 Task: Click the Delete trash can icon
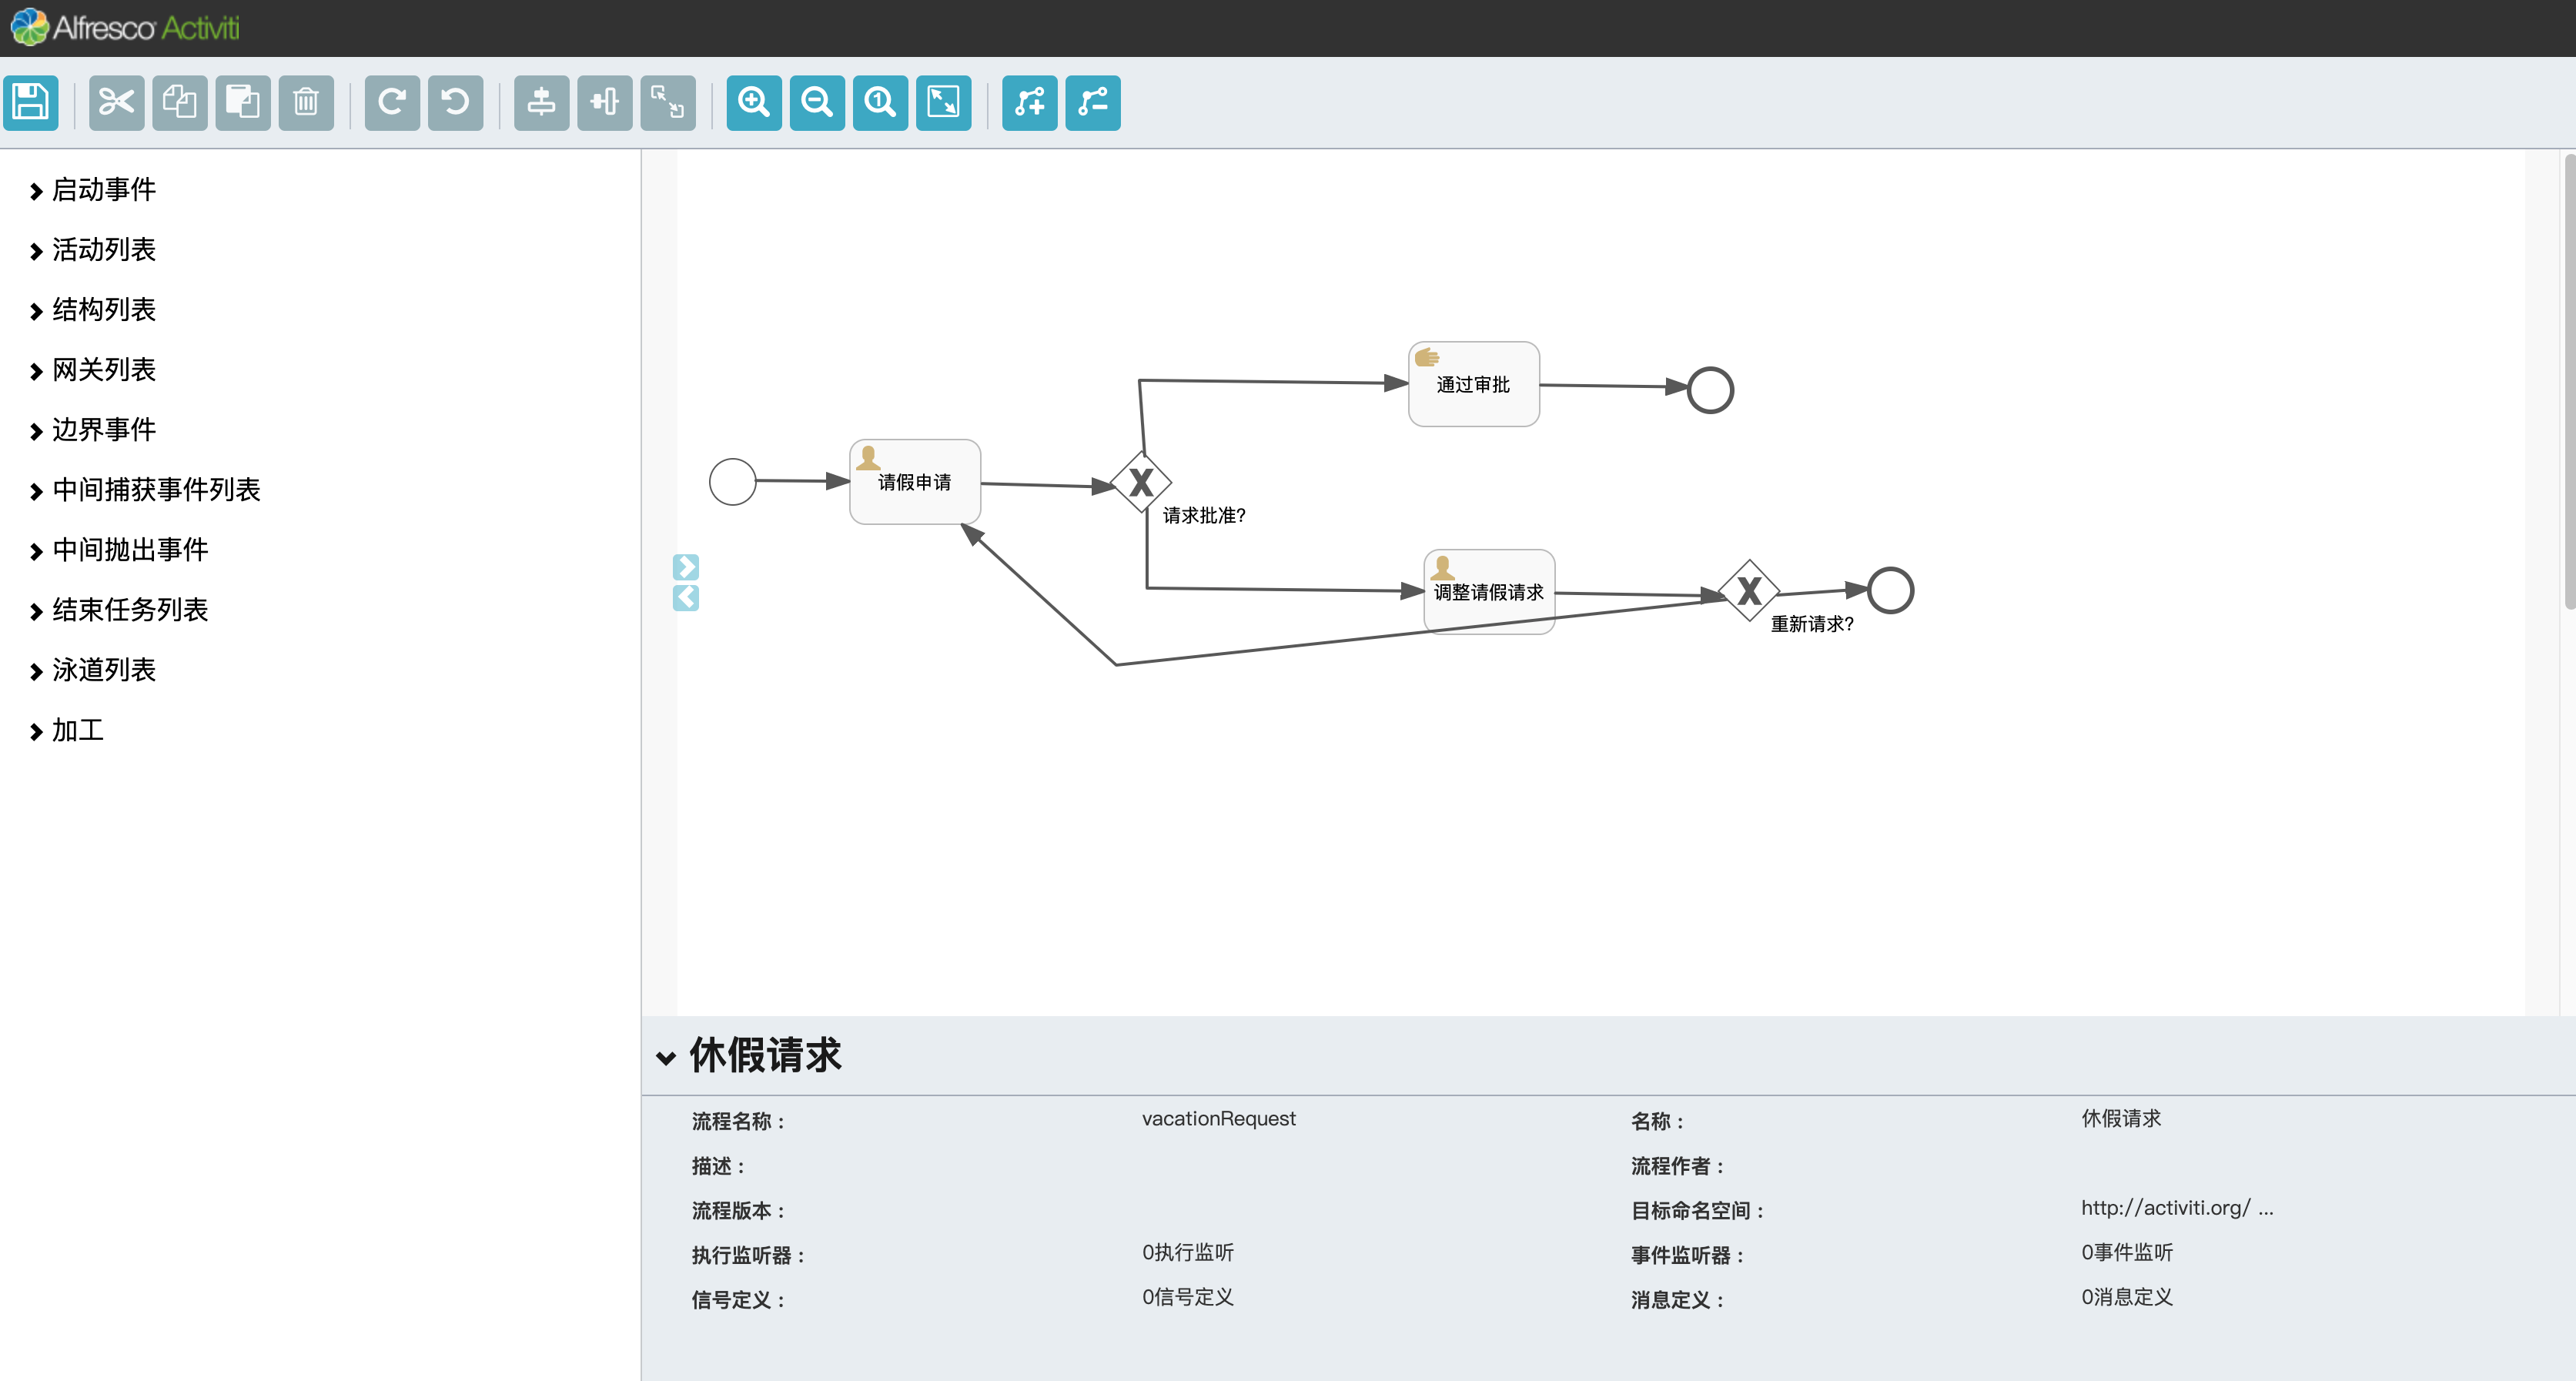coord(306,102)
